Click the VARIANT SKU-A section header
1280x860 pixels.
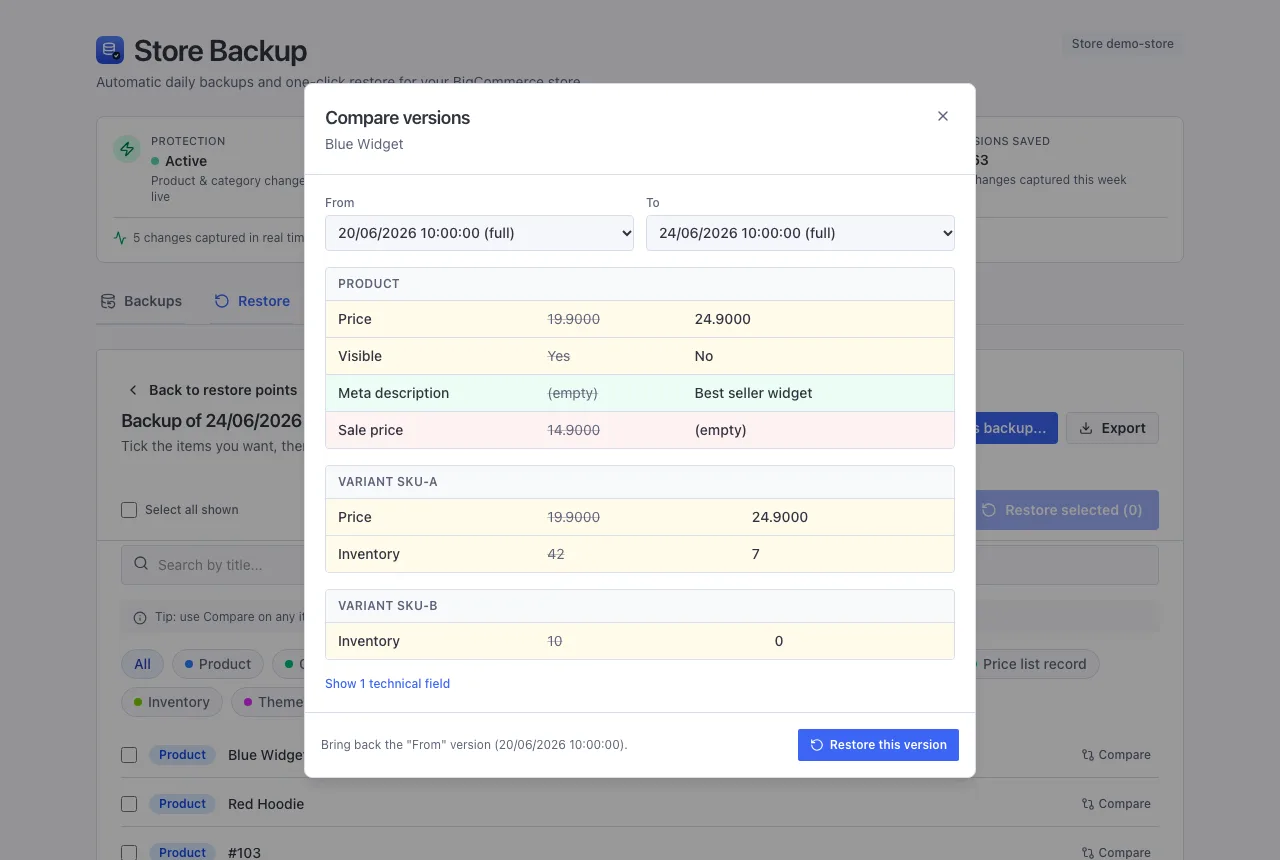[x=640, y=482]
